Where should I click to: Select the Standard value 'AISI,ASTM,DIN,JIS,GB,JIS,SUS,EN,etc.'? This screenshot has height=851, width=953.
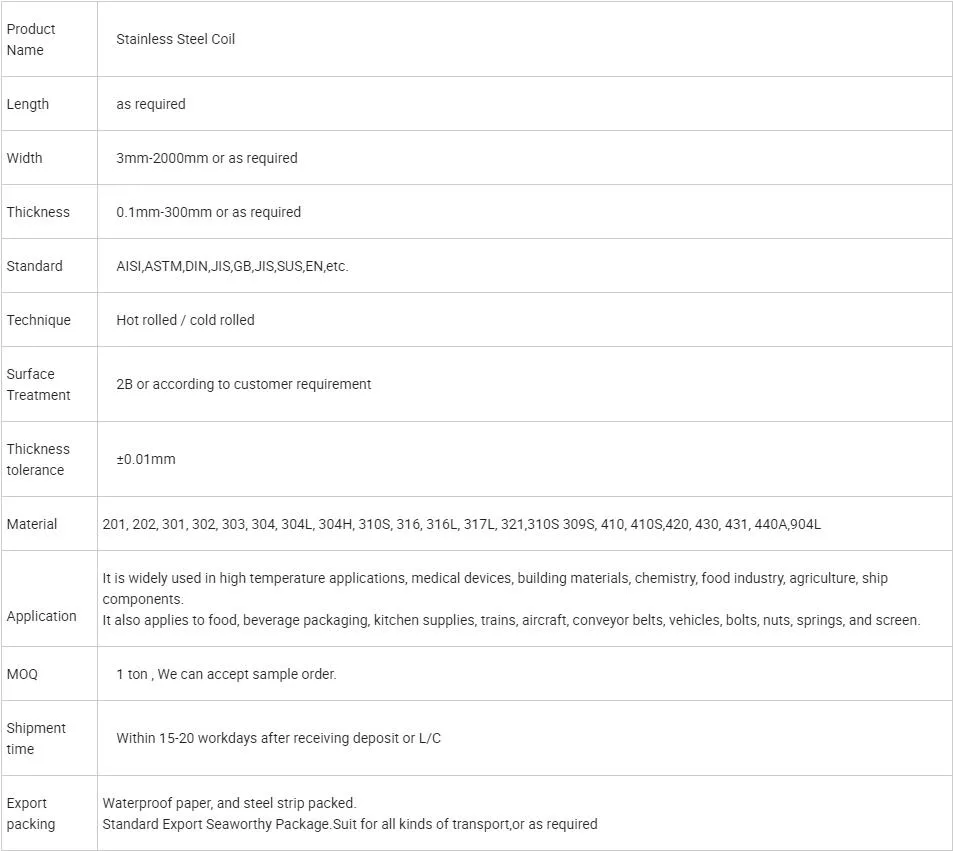pyautogui.click(x=232, y=266)
